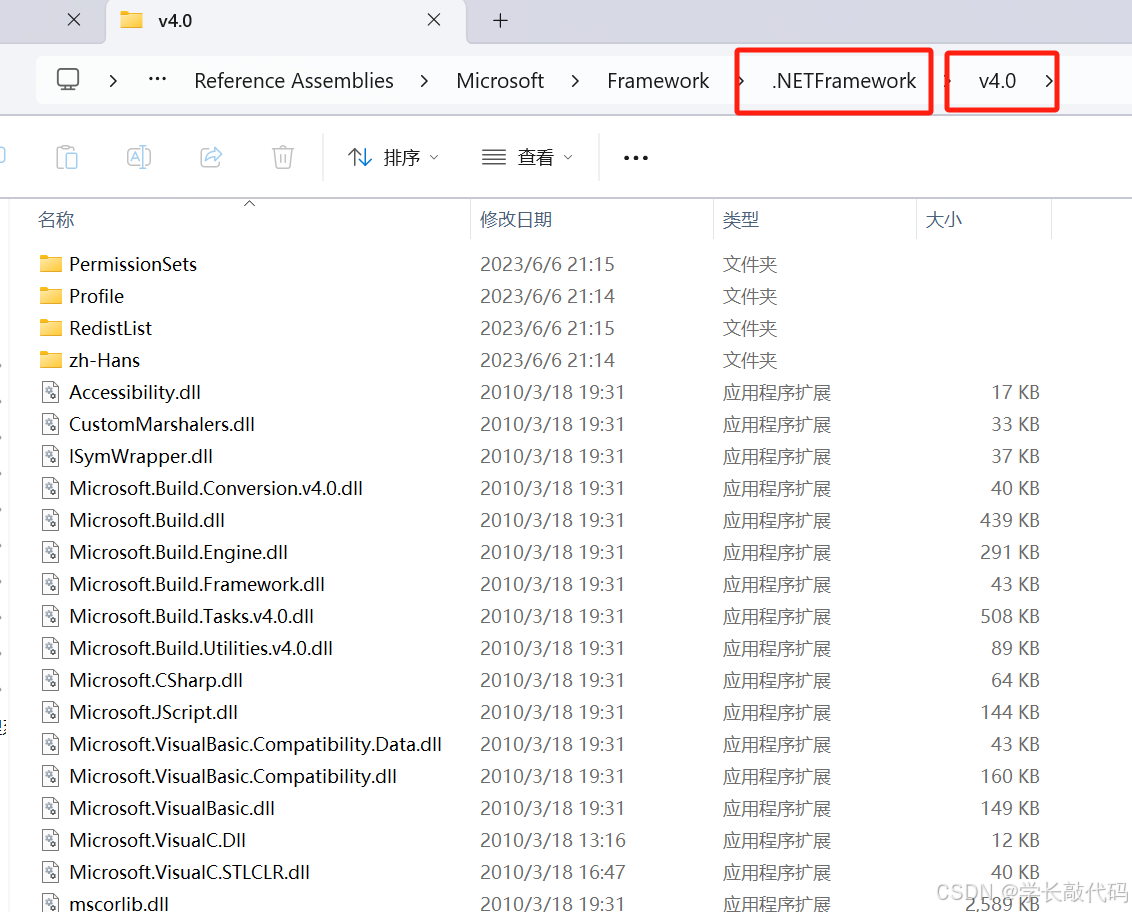Add a new tab with plus button
1132x912 pixels.
[x=500, y=21]
